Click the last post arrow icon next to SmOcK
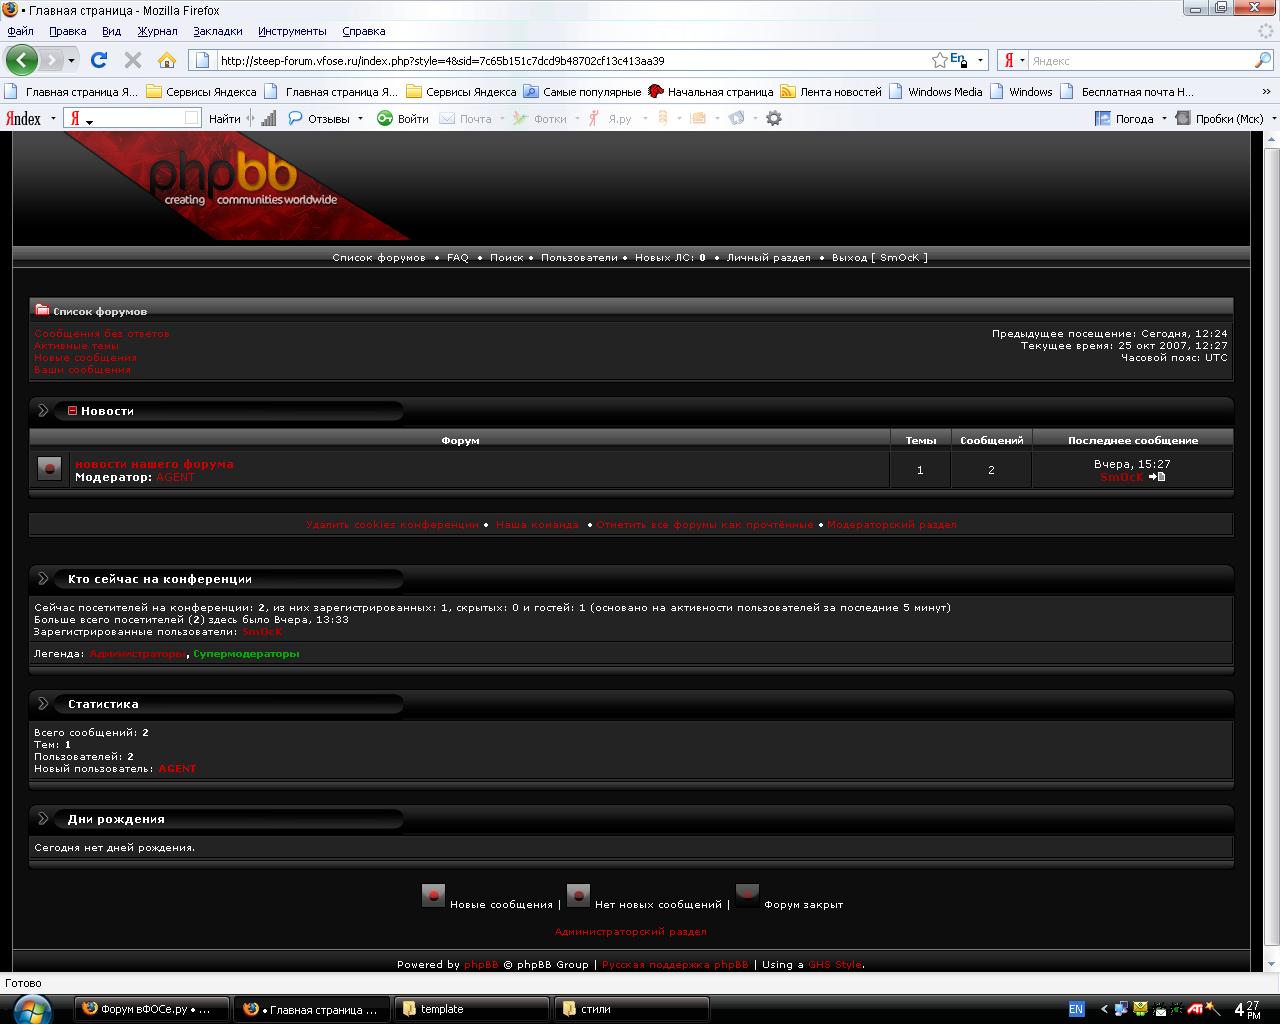This screenshot has height=1024, width=1280. [1157, 477]
